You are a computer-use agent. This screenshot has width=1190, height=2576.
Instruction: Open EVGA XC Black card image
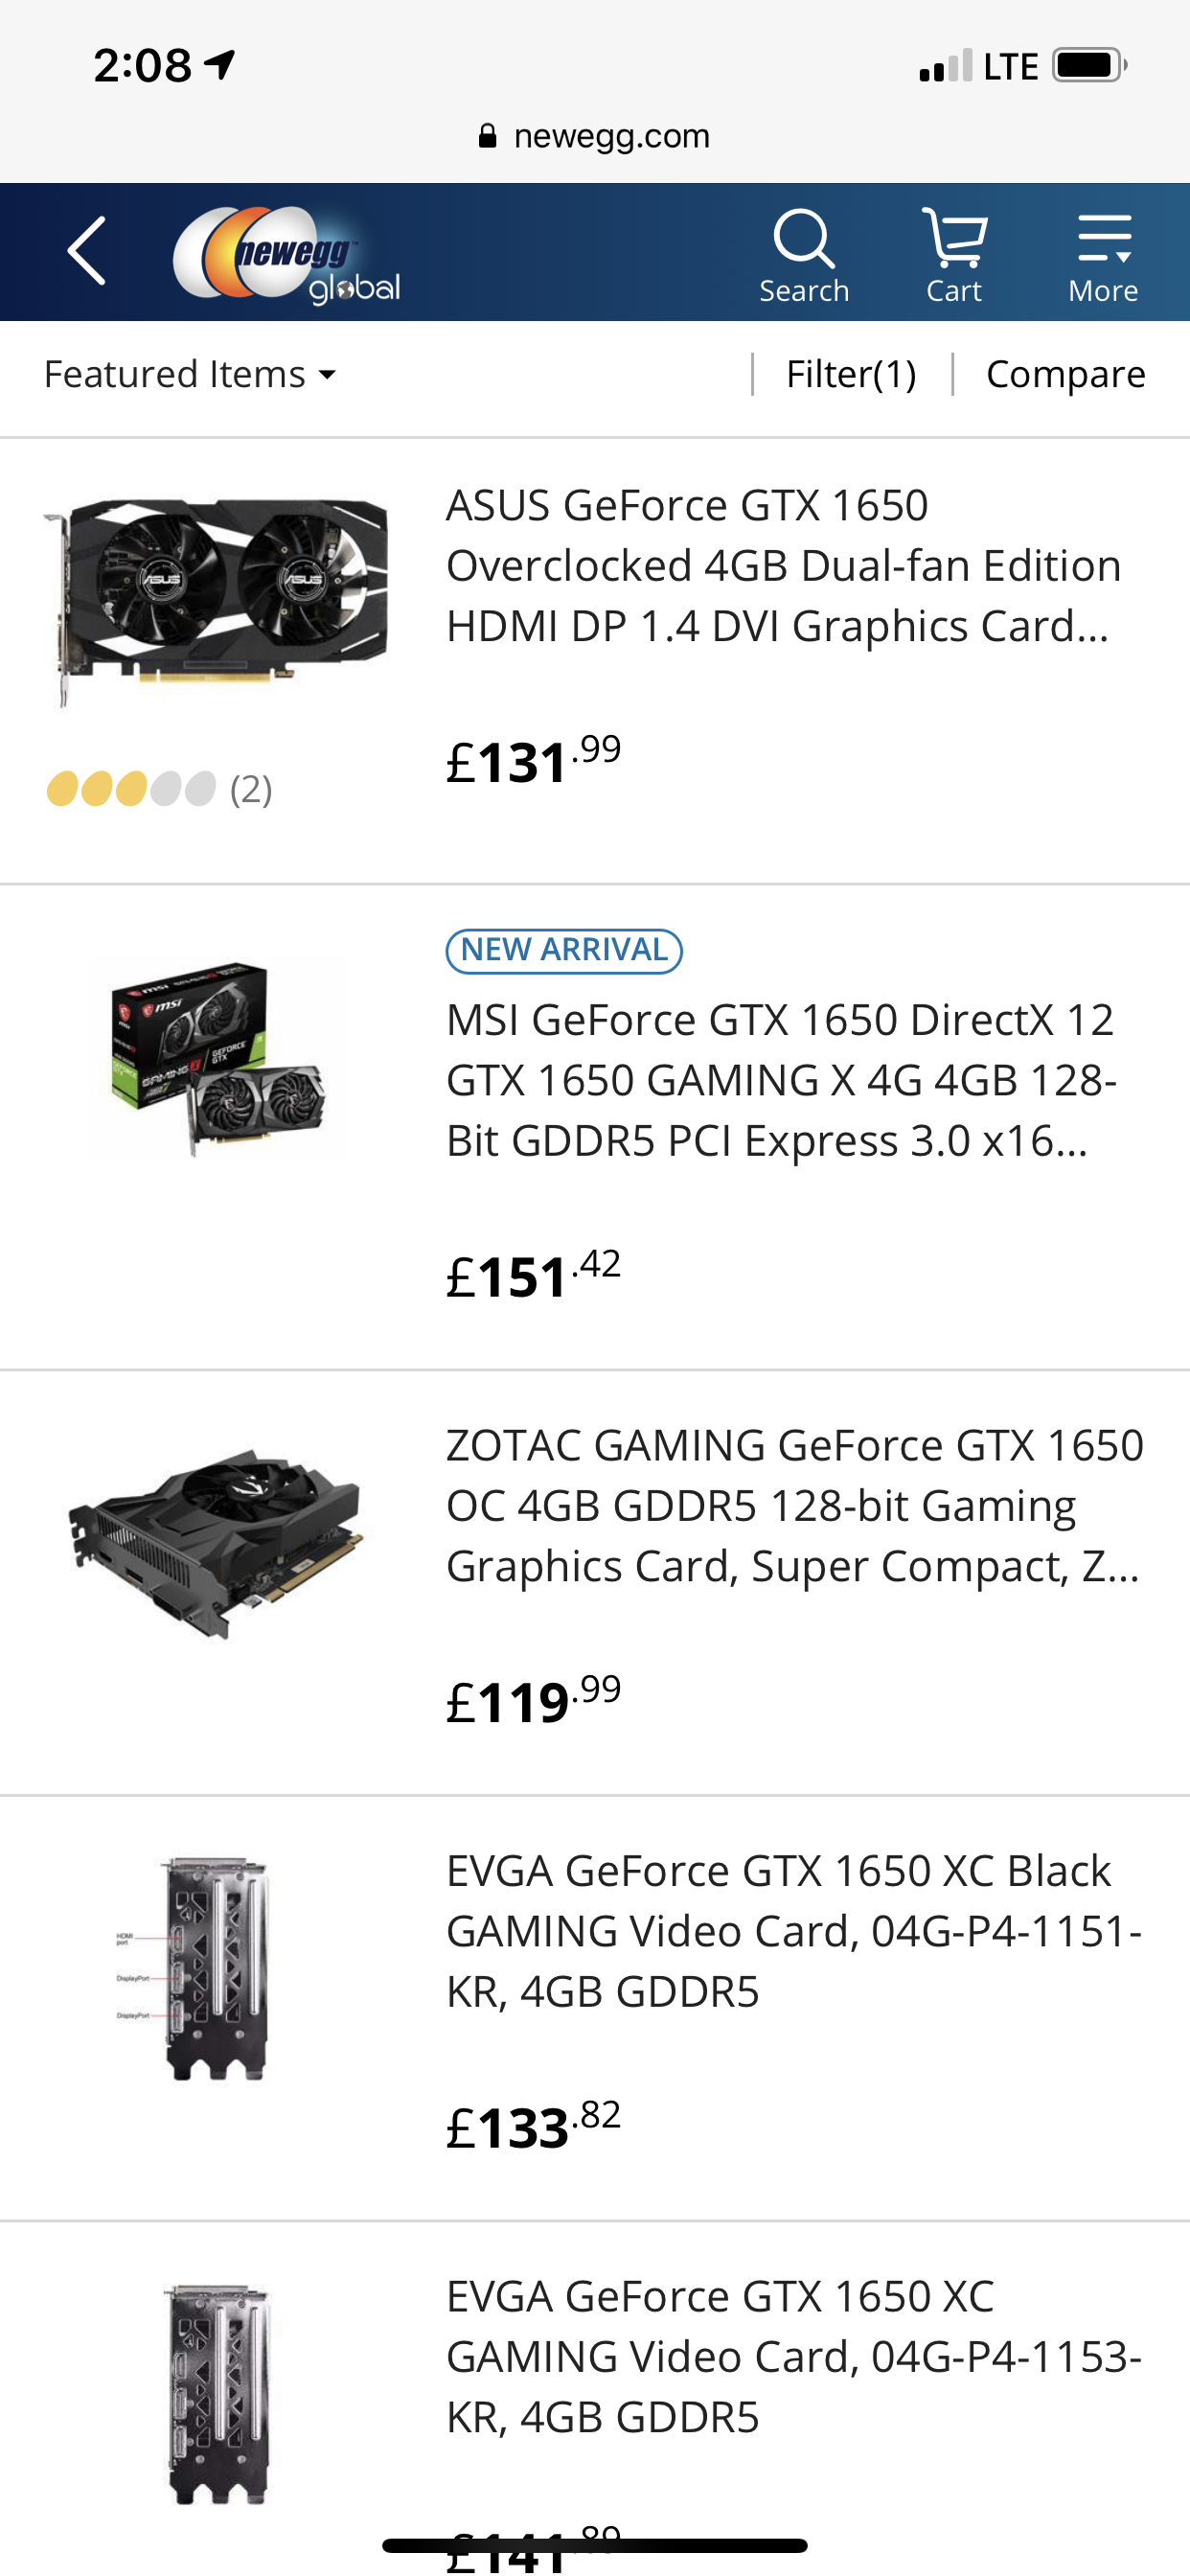coord(215,1968)
